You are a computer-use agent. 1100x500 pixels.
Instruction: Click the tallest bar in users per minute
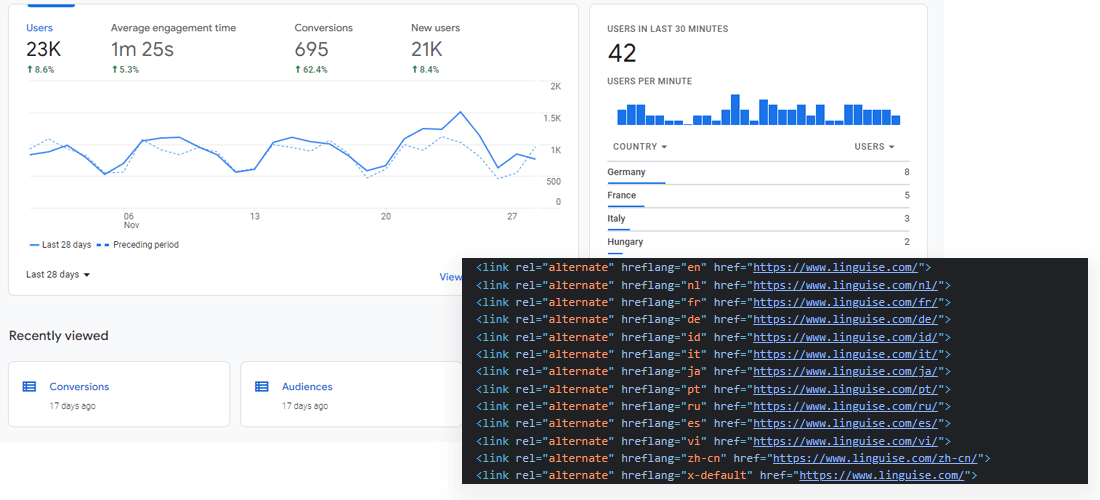735,110
